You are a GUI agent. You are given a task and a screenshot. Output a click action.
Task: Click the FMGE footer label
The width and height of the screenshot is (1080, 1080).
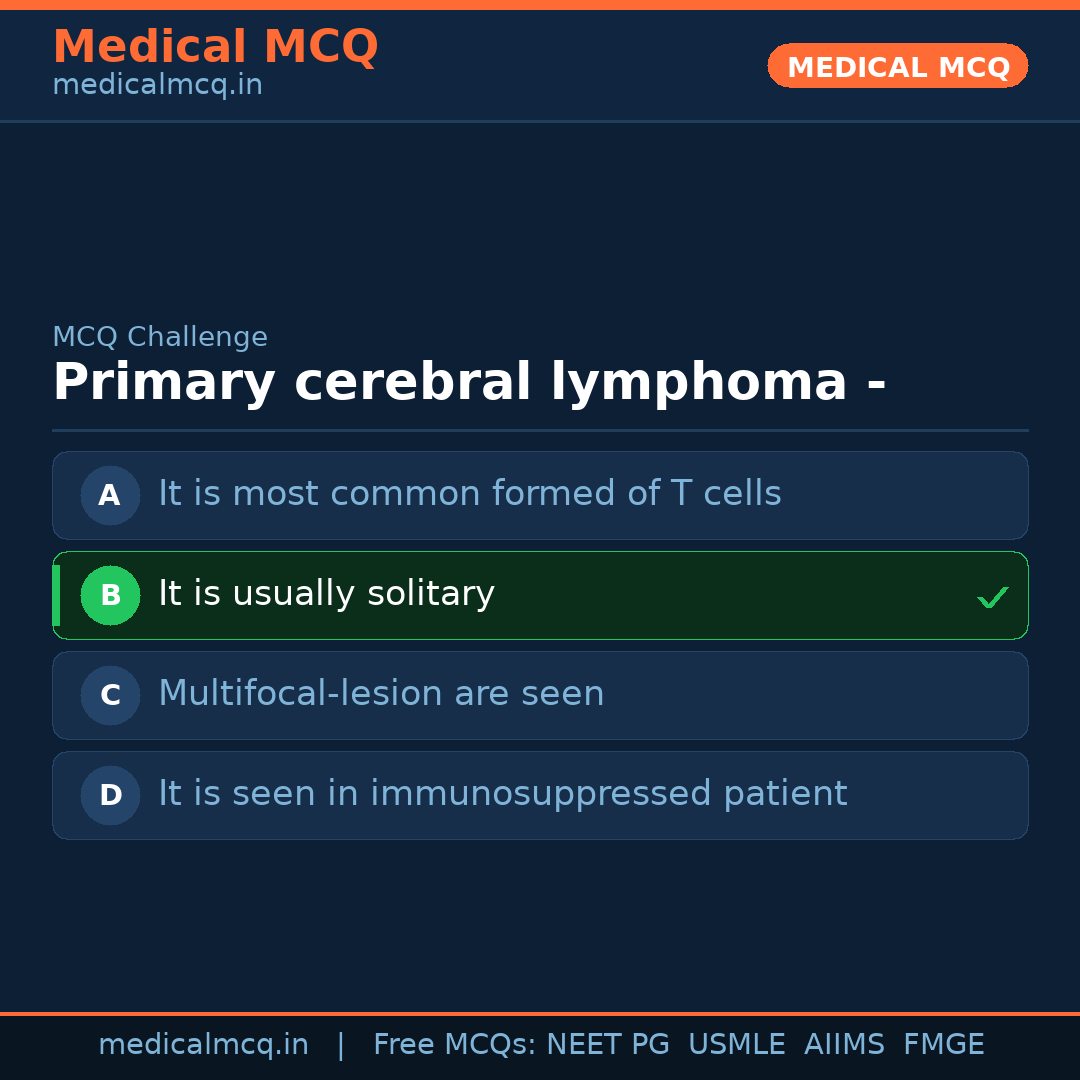[x=943, y=1045]
